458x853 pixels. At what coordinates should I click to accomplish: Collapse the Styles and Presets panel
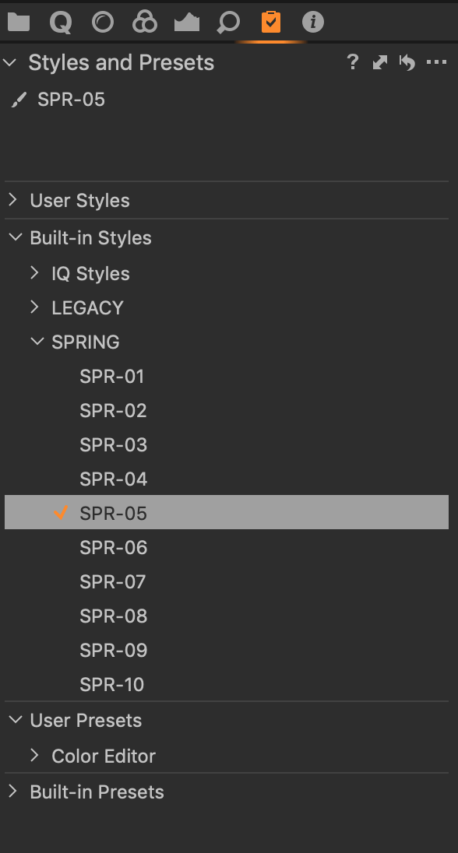[x=10, y=63]
